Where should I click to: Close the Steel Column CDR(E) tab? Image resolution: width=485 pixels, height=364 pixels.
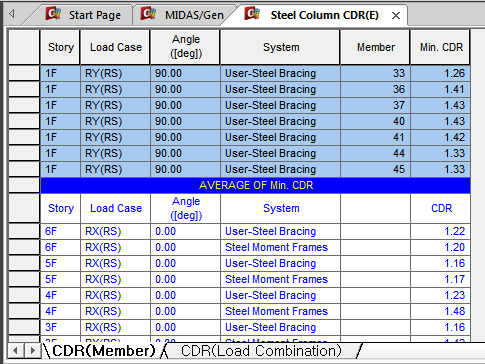396,15
